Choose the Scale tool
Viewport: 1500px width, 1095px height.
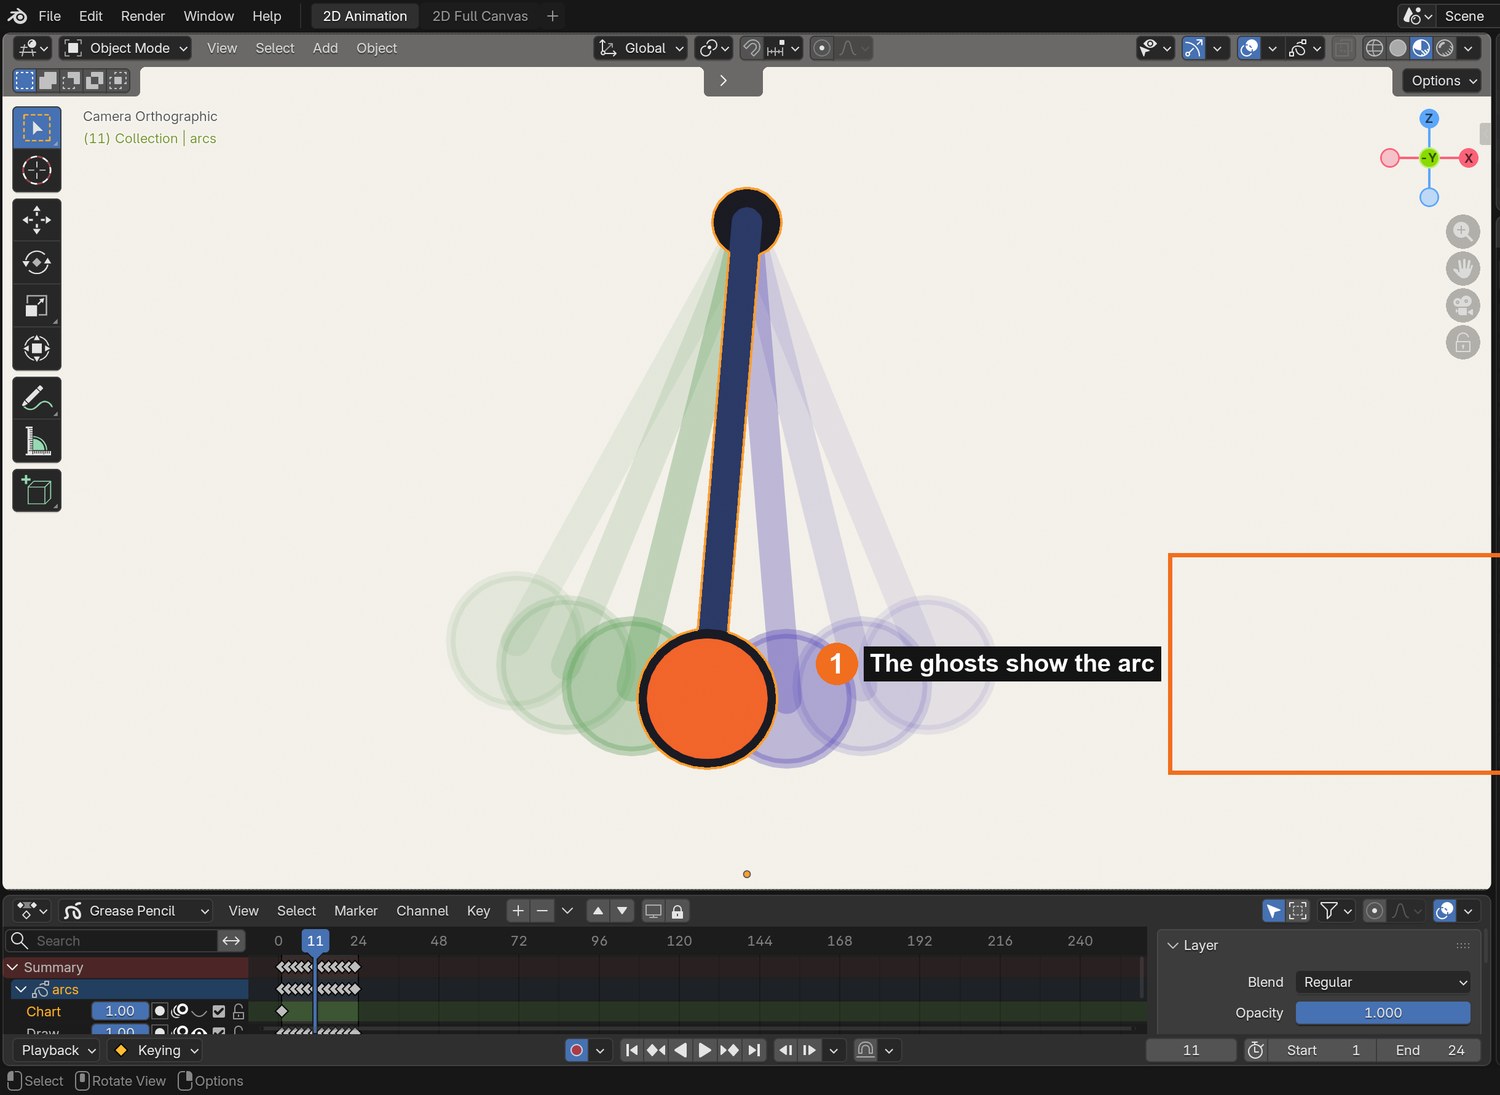(x=37, y=306)
